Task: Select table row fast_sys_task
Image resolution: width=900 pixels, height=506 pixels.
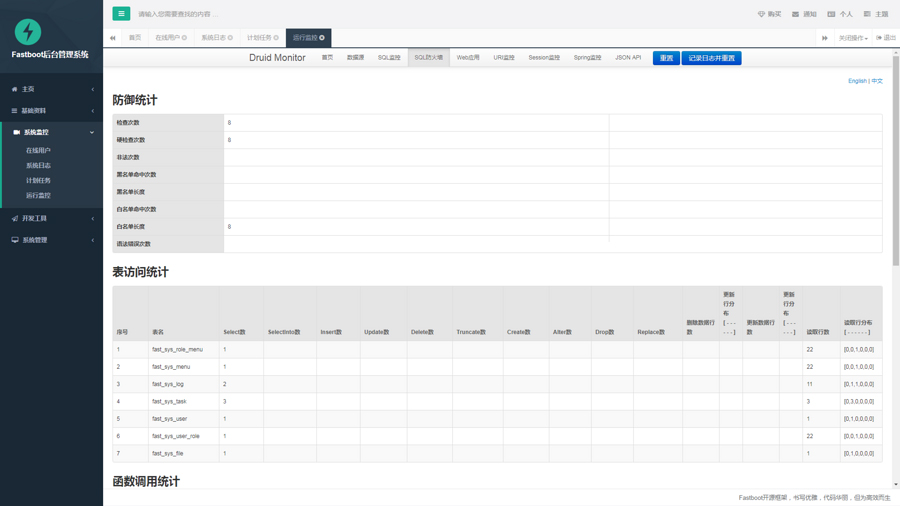Action: tap(497, 402)
